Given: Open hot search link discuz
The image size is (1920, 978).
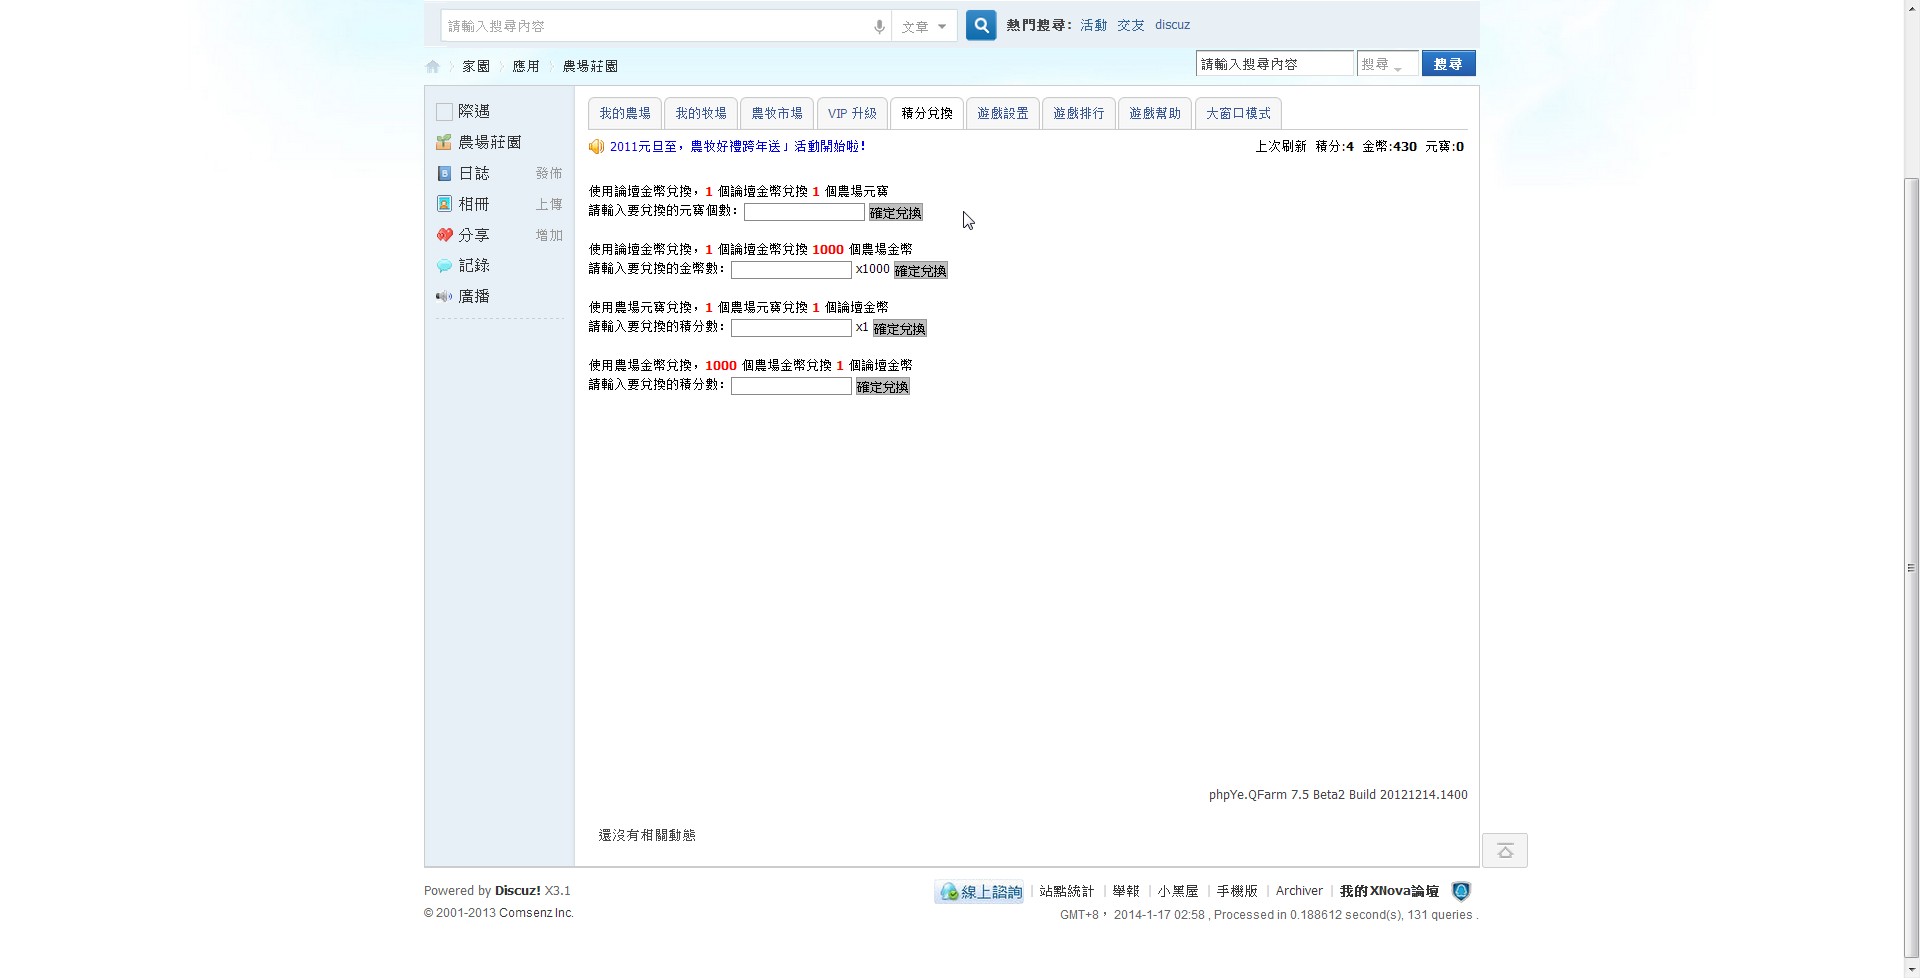Looking at the screenshot, I should click(1172, 25).
